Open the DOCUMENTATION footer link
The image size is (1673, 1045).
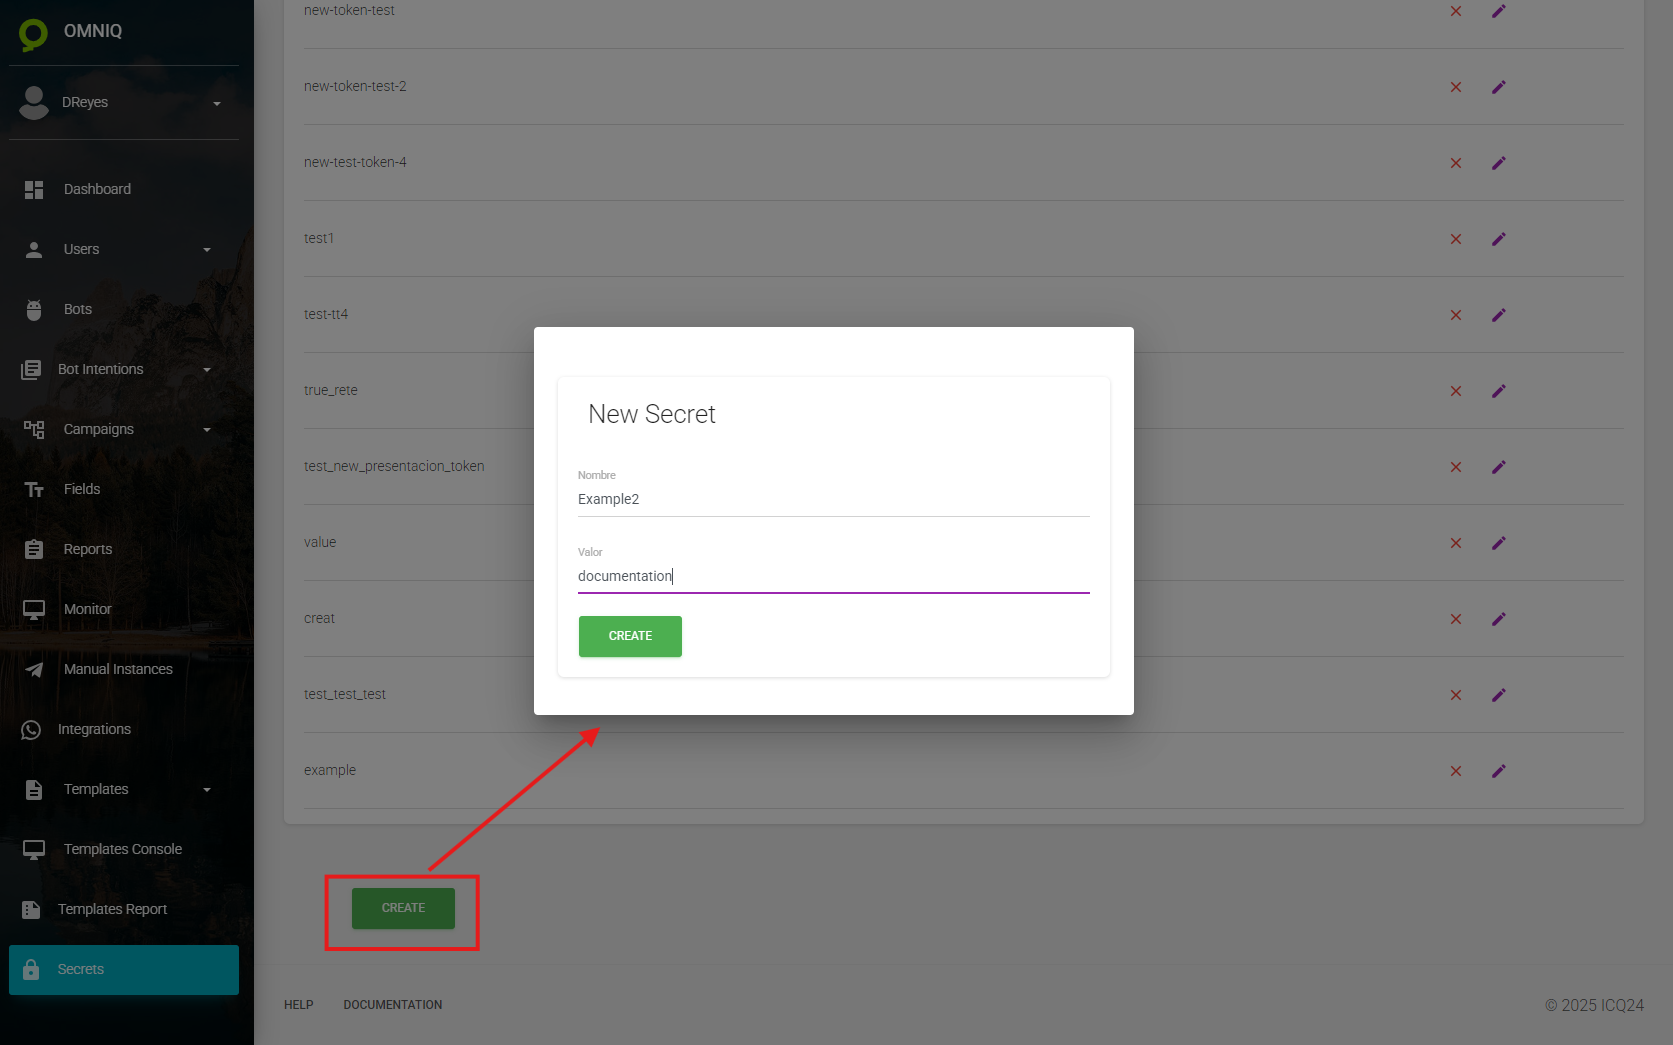392,1005
